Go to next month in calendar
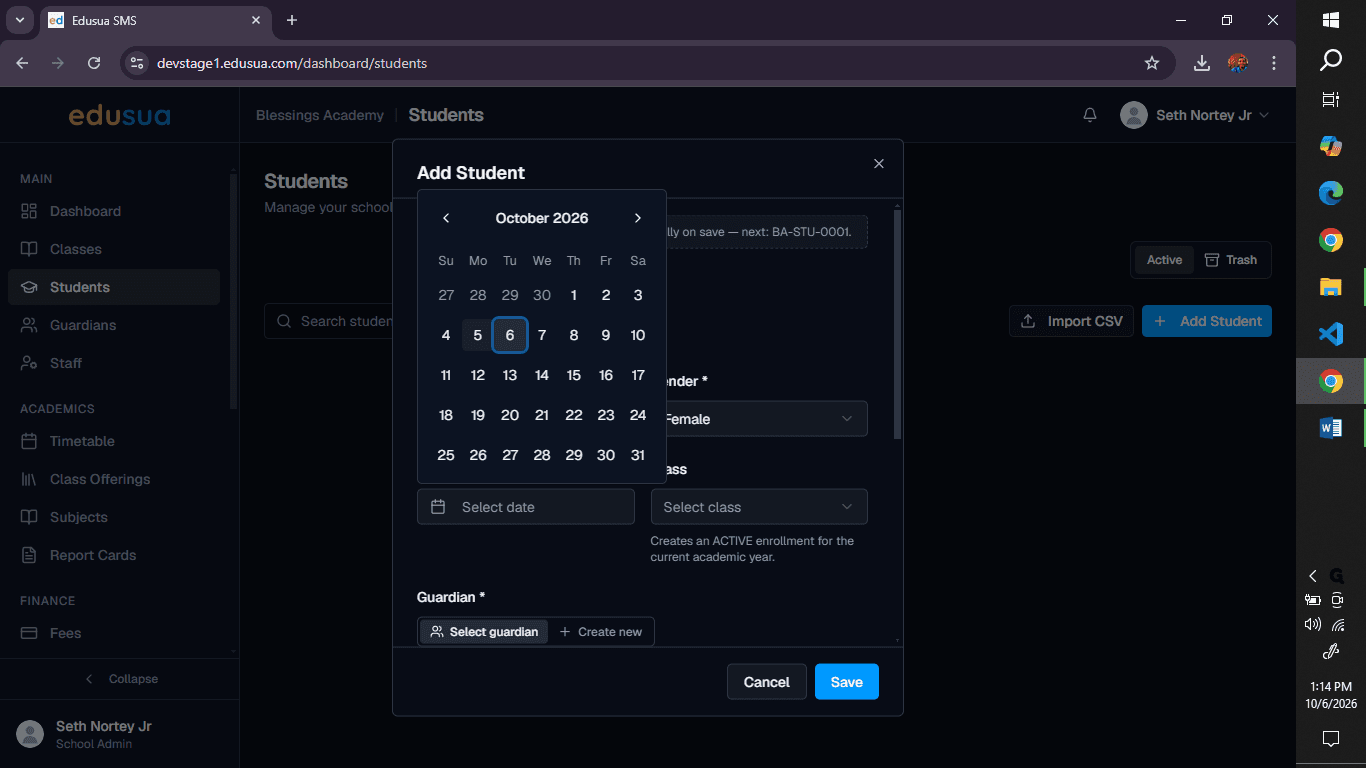Screen dimensions: 1366x768 [x=638, y=218]
